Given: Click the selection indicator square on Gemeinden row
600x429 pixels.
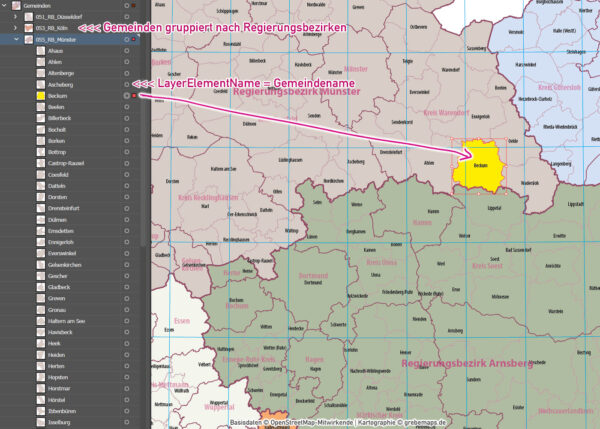Looking at the screenshot, I should (x=134, y=6).
